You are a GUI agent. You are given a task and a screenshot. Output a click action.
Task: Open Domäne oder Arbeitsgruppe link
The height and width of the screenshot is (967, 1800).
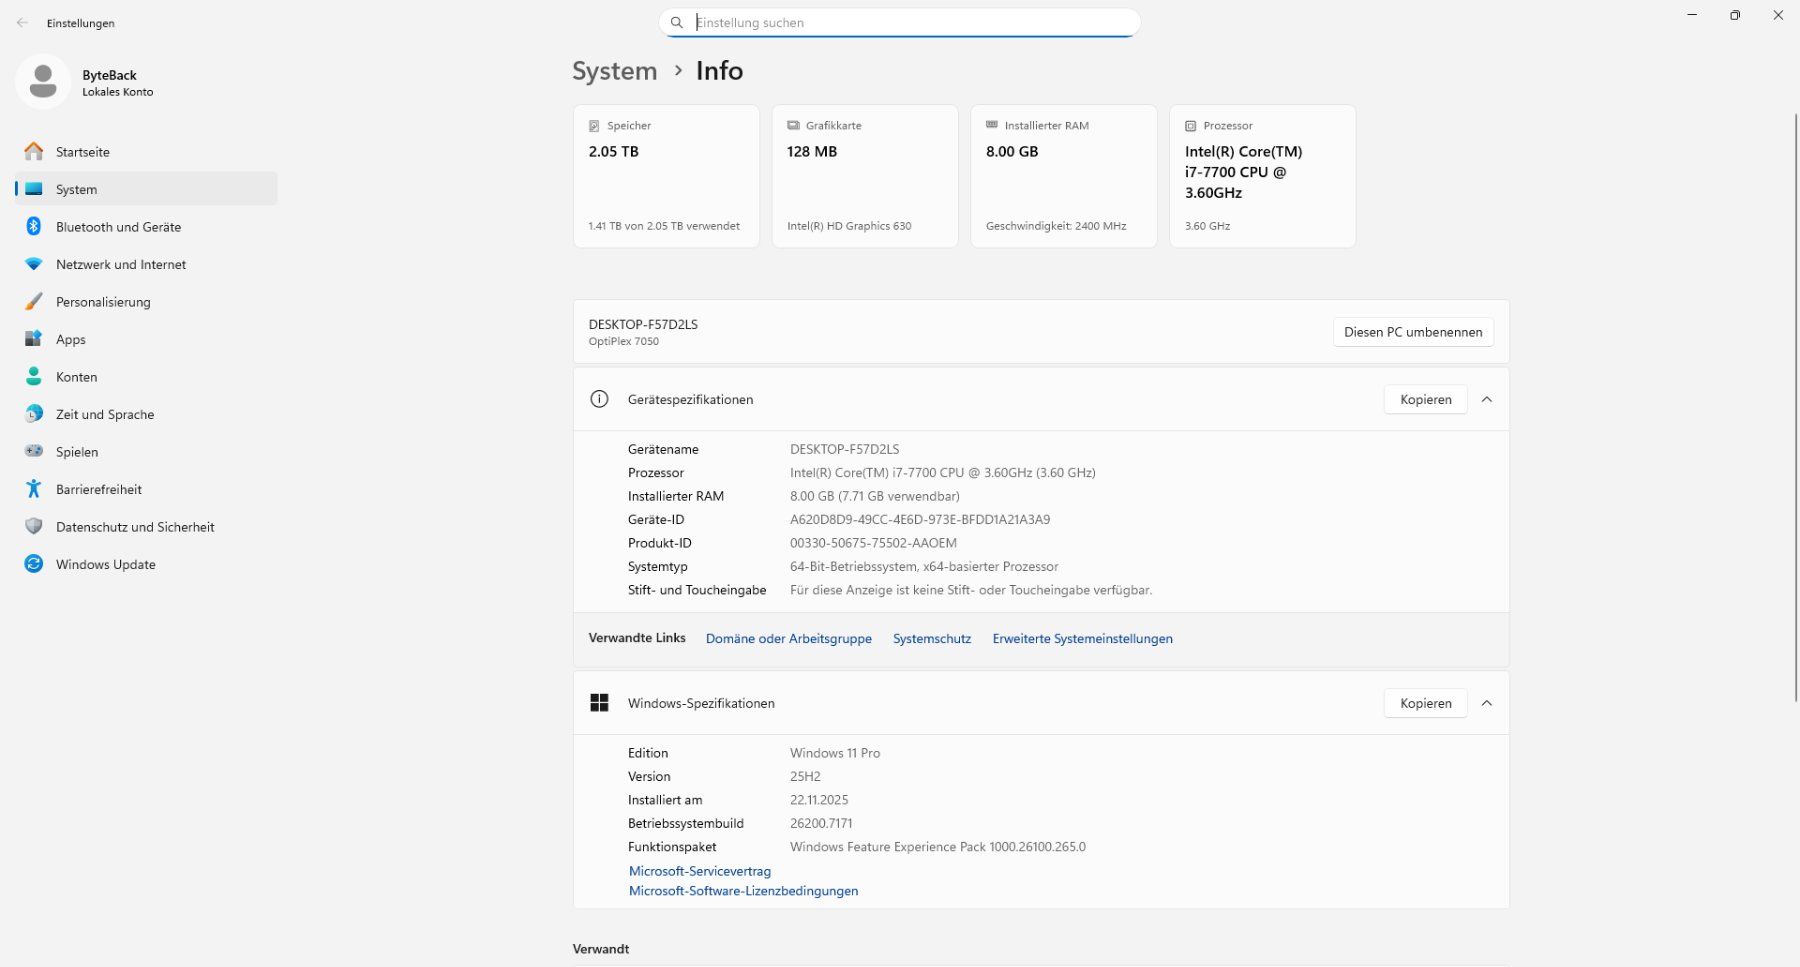click(x=789, y=639)
